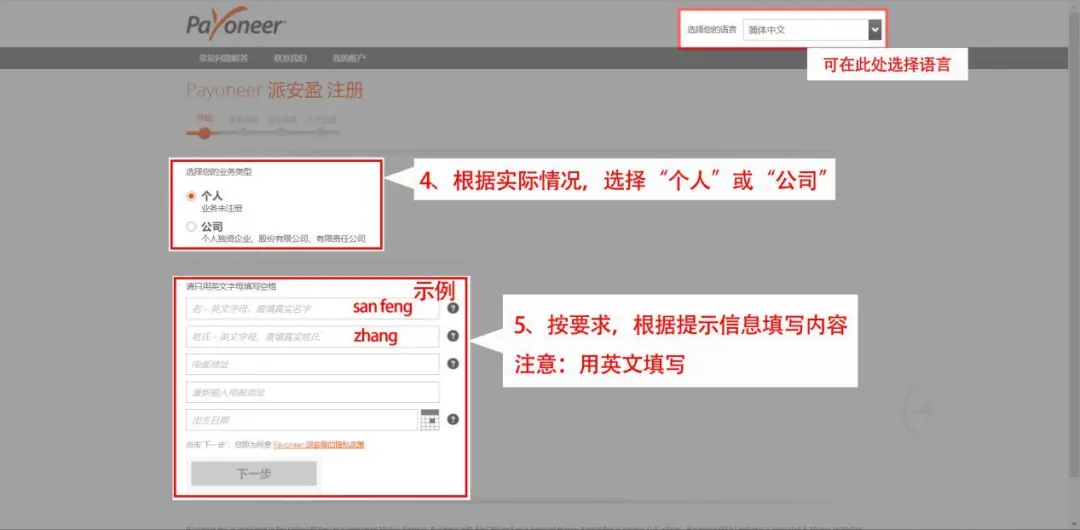Open 常见问题解答 menu item

[x=223, y=58]
